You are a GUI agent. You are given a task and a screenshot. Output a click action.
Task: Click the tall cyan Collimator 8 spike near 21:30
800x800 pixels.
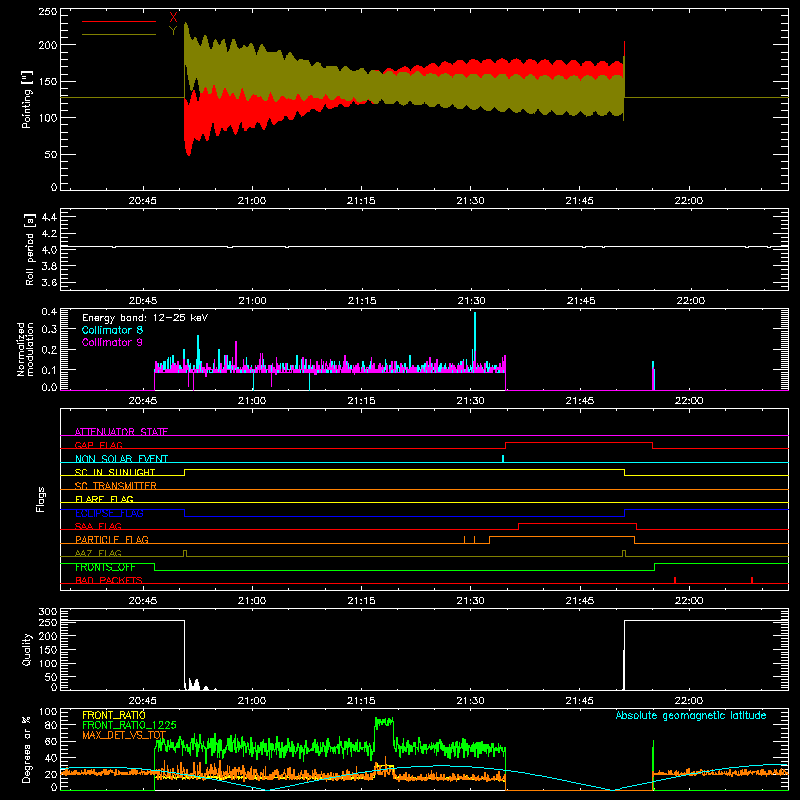tap(475, 337)
